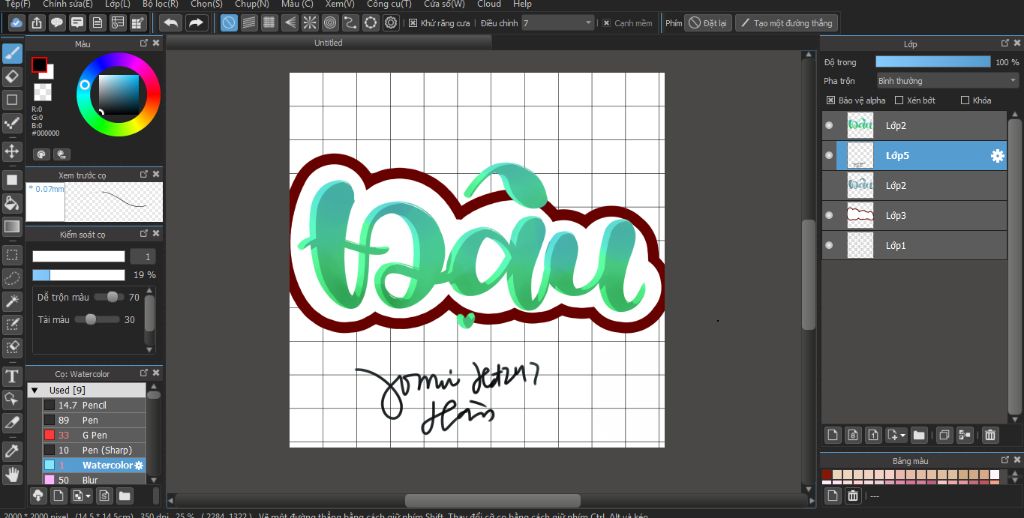This screenshot has height=518, width=1024.
Task: Open Điều chỉnh correction value dropdown
Action: pyautogui.click(x=558, y=23)
